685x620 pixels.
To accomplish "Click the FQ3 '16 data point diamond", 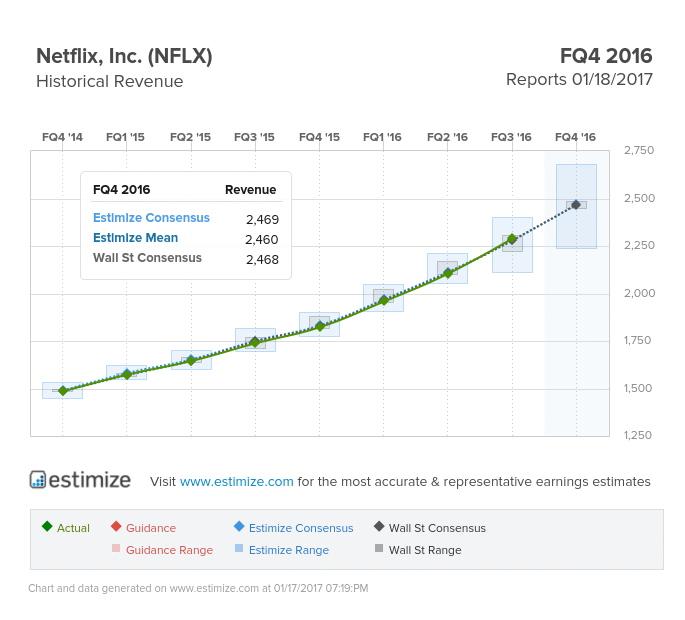I will [512, 239].
